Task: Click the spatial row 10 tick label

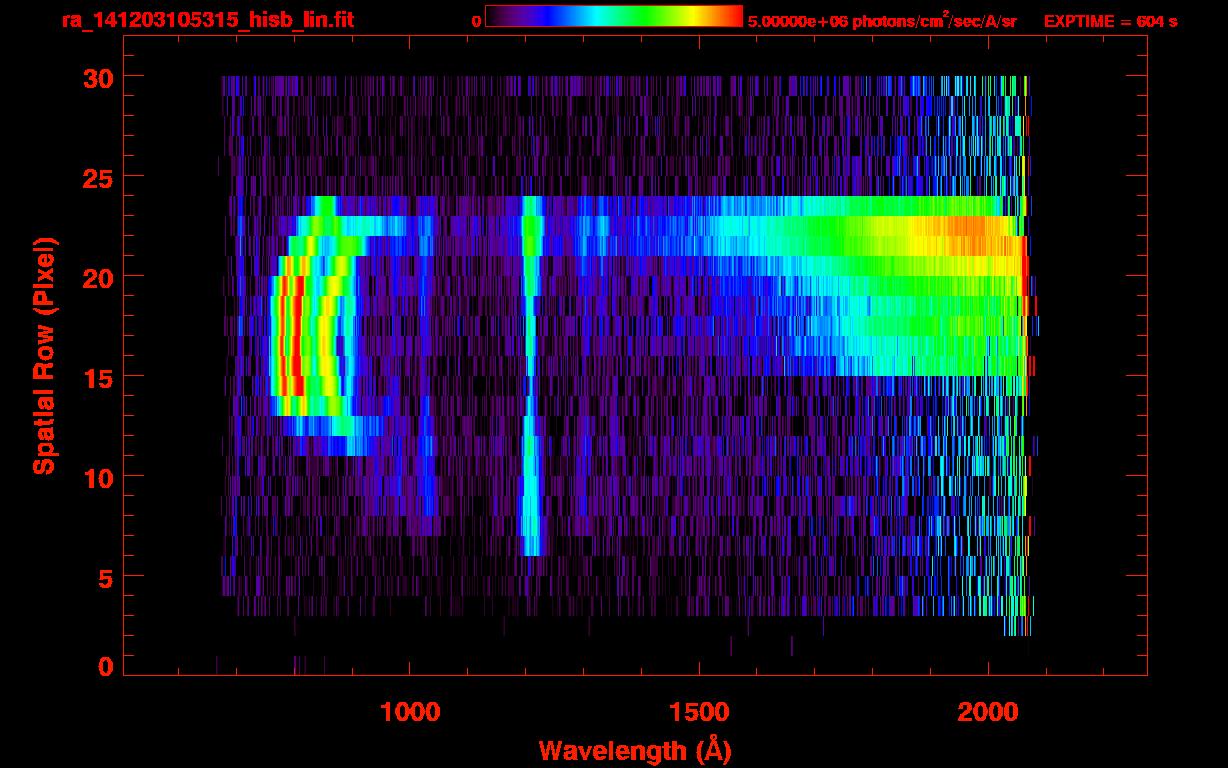Action: click(97, 477)
